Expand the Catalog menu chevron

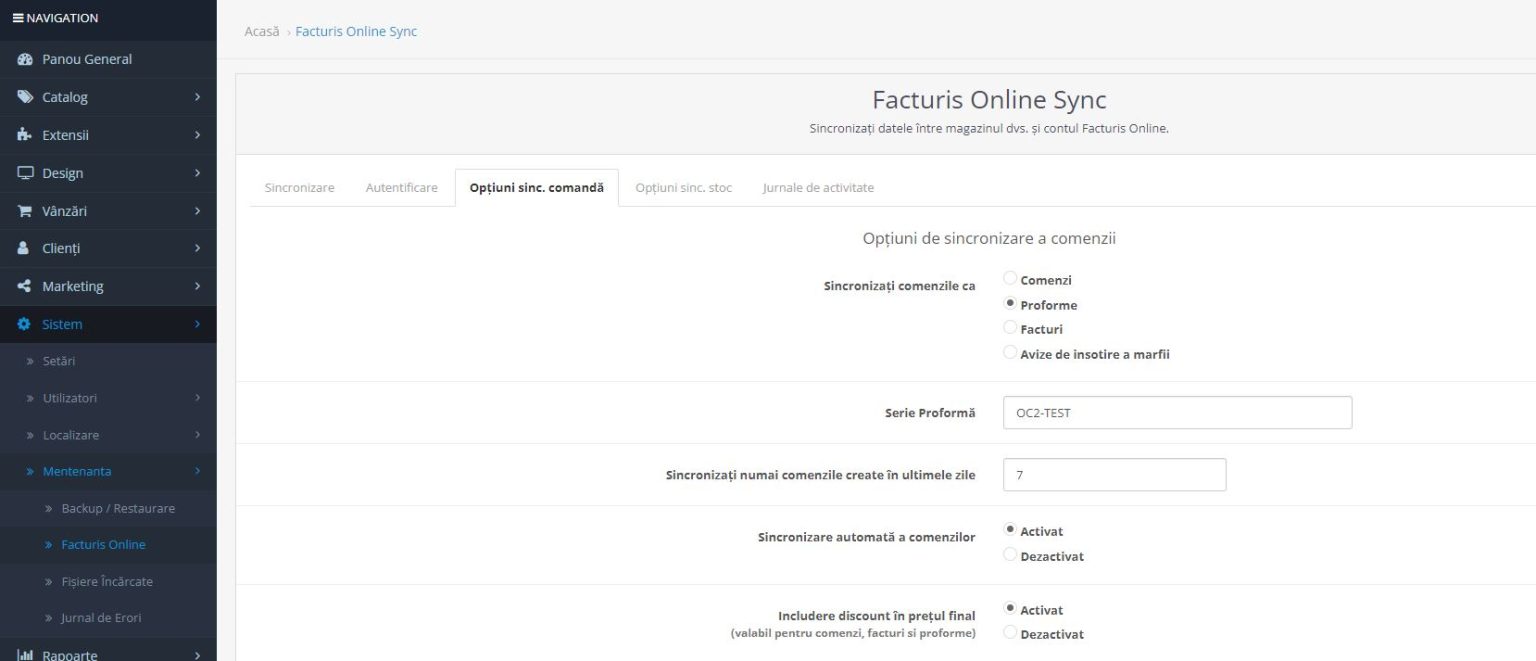197,97
